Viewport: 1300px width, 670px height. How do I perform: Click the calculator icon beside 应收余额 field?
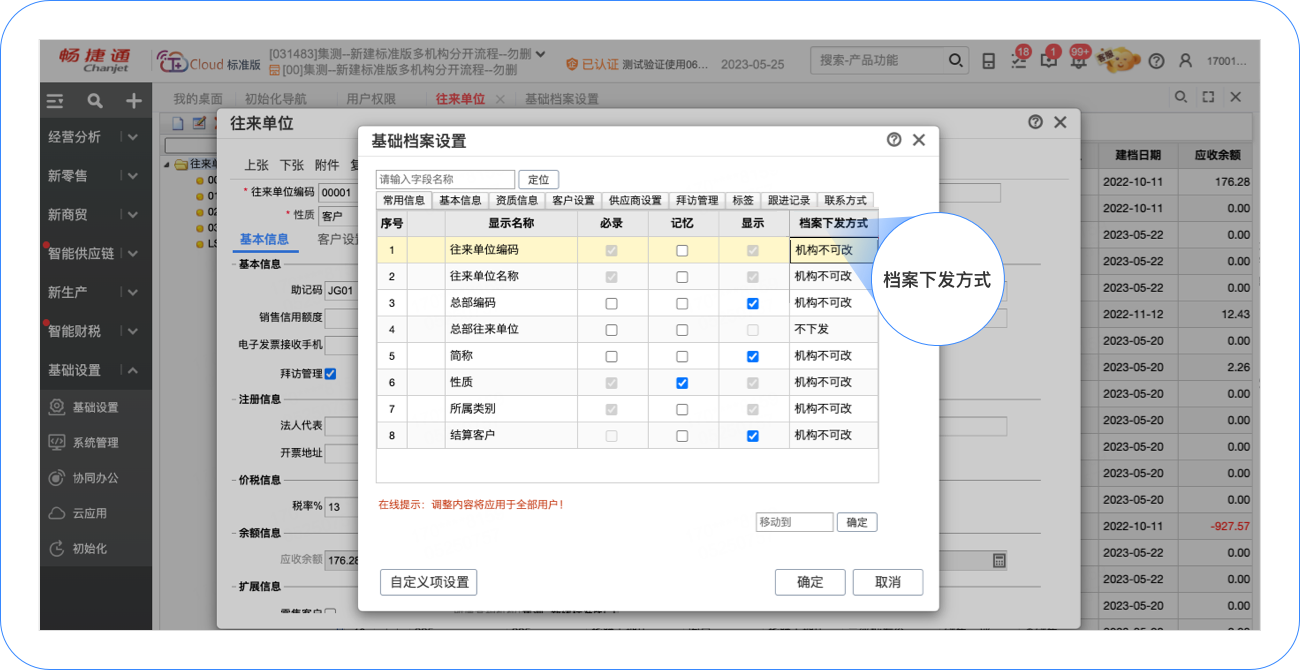click(998, 561)
